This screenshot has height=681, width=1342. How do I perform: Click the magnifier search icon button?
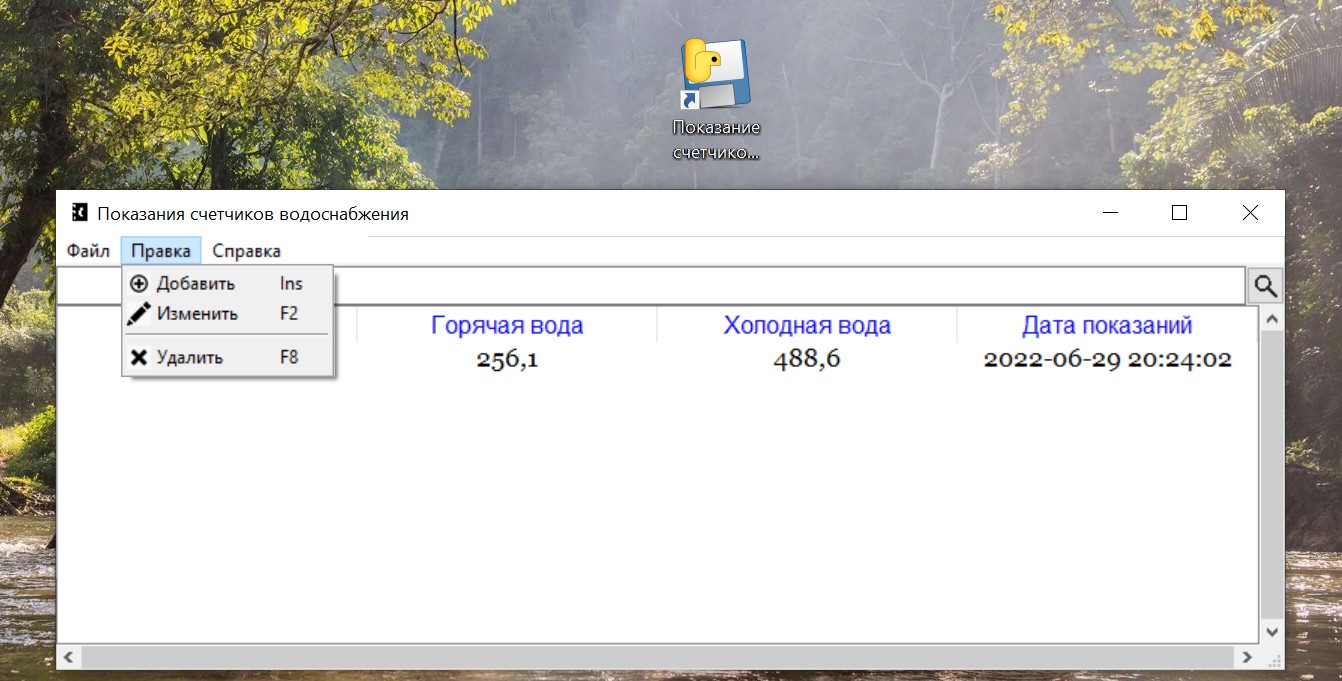[x=1265, y=286]
